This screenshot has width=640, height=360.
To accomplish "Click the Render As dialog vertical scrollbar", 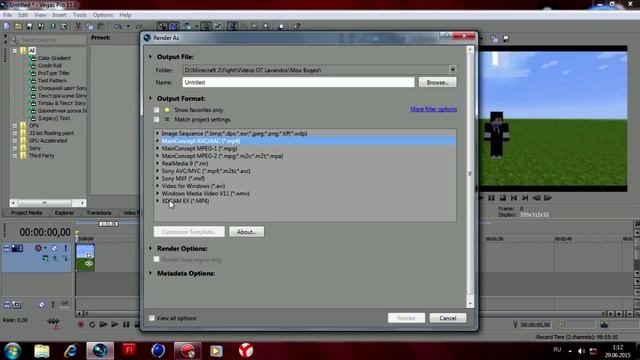I will [x=470, y=176].
